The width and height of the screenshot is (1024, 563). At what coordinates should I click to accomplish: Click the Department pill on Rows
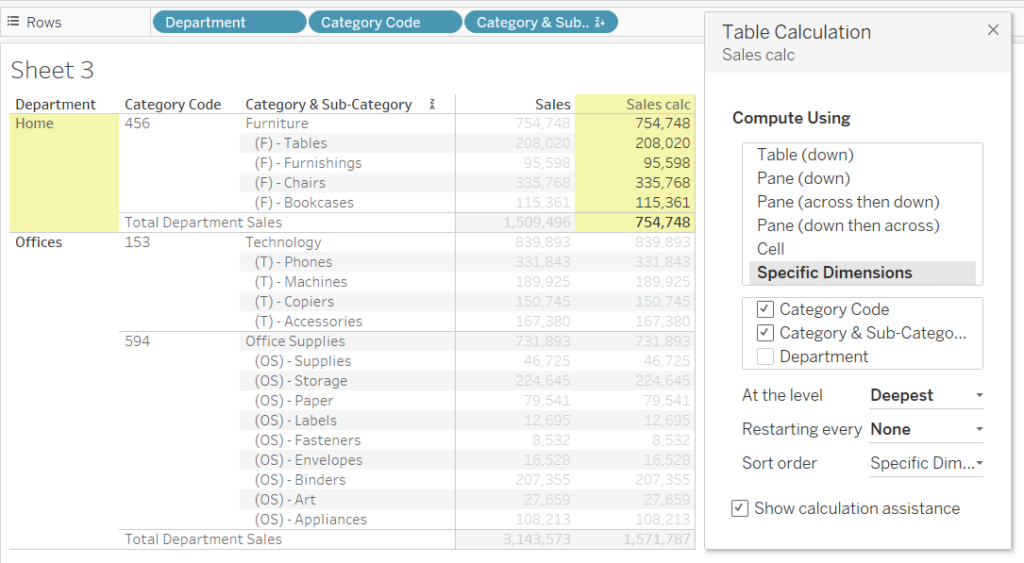(x=229, y=22)
